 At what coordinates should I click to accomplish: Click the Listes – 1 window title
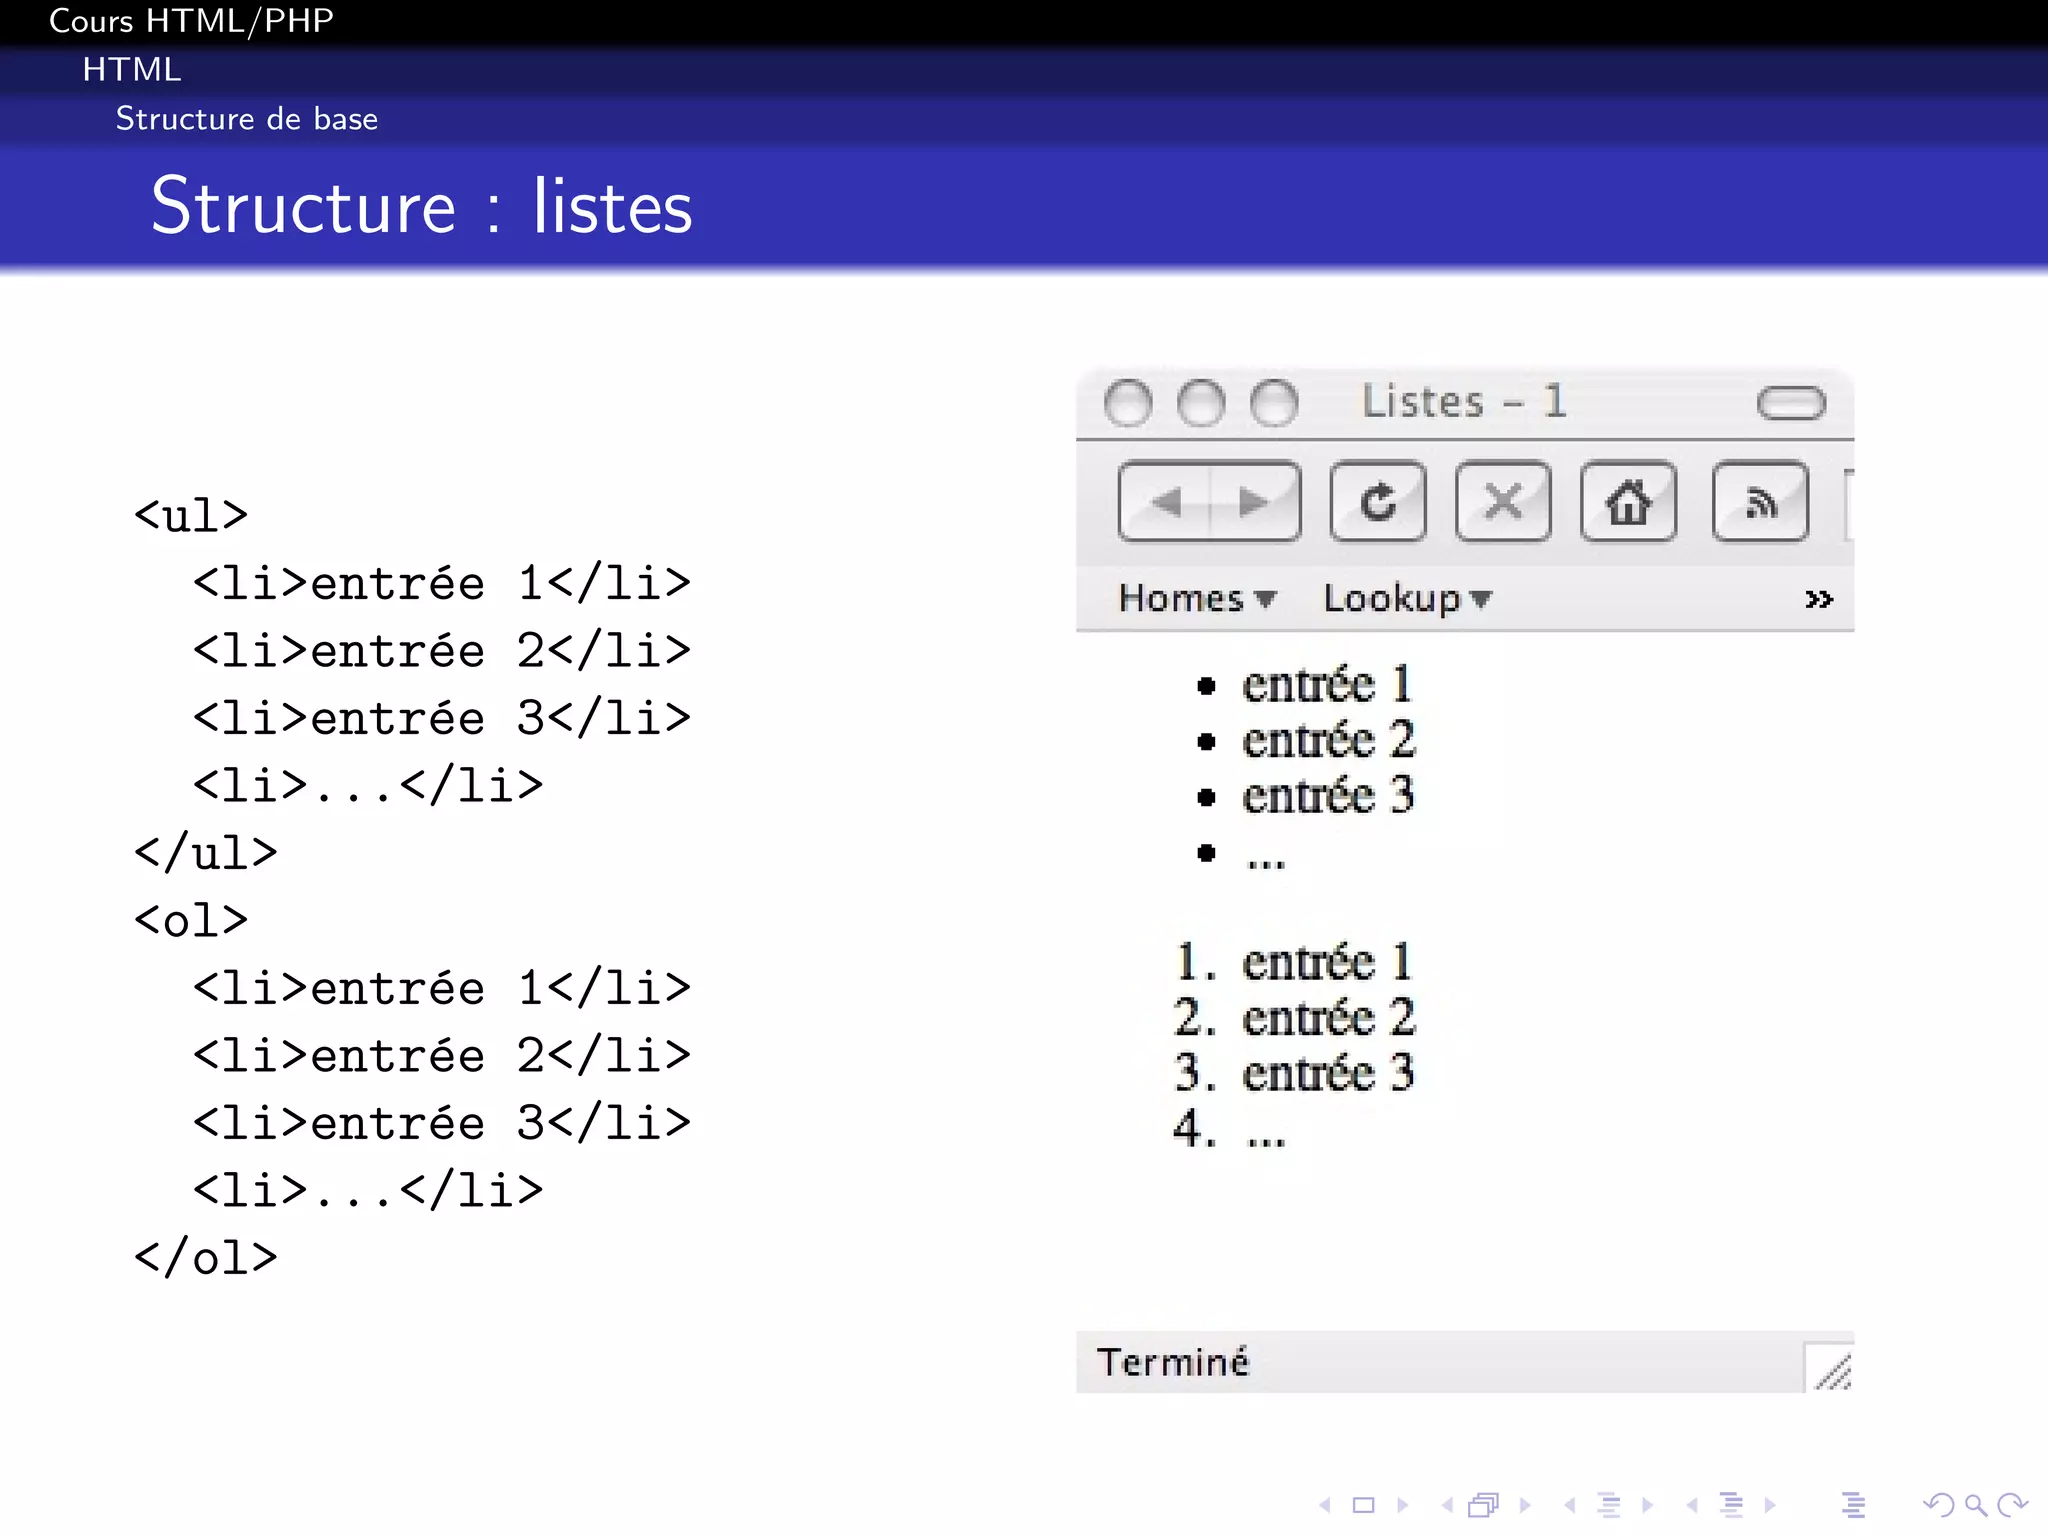point(1464,402)
